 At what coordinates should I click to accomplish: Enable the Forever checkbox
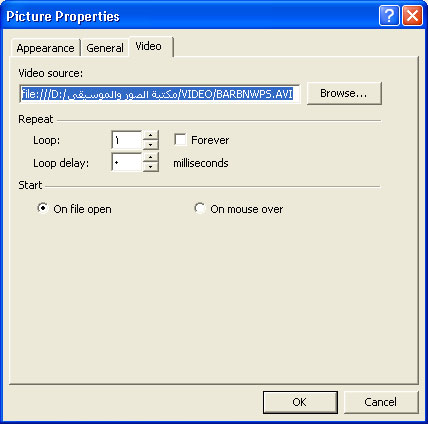pyautogui.click(x=180, y=140)
